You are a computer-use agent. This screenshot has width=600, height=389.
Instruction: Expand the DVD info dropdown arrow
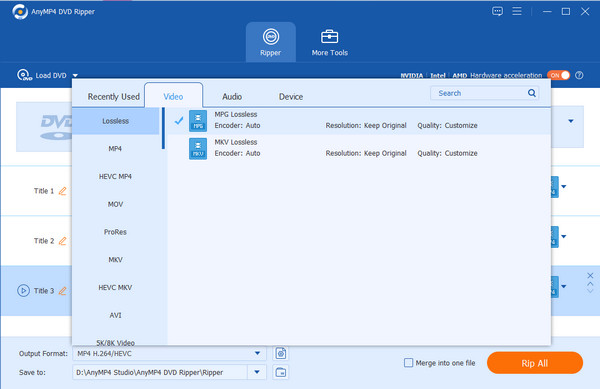click(571, 121)
